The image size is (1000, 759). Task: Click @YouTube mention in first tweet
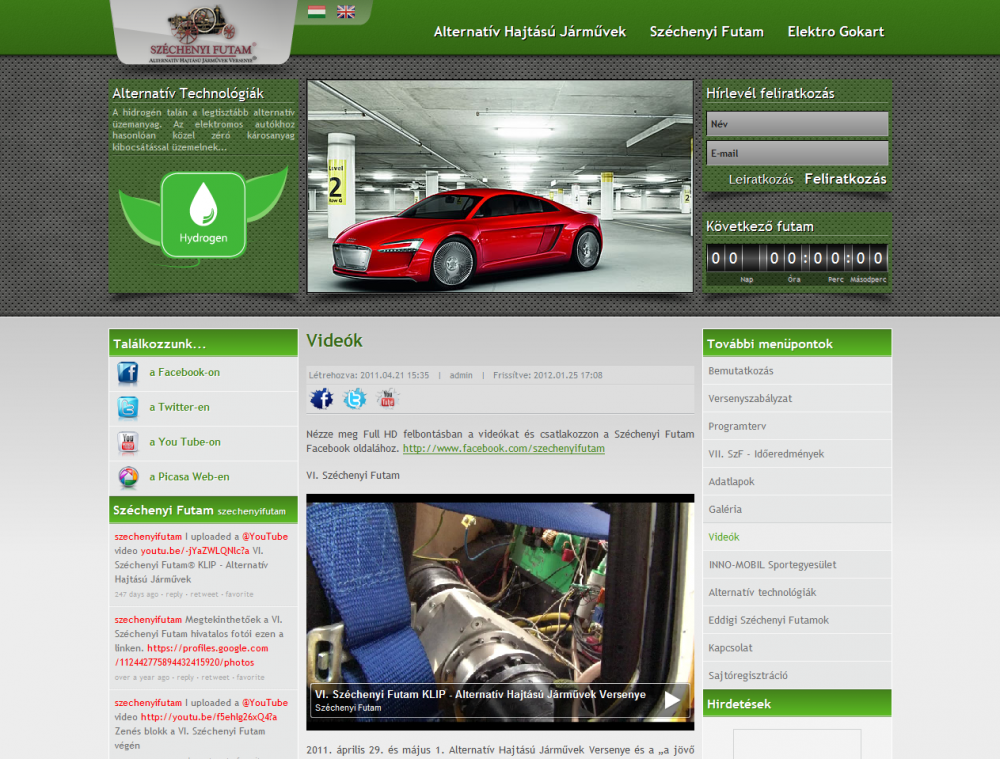tap(265, 536)
